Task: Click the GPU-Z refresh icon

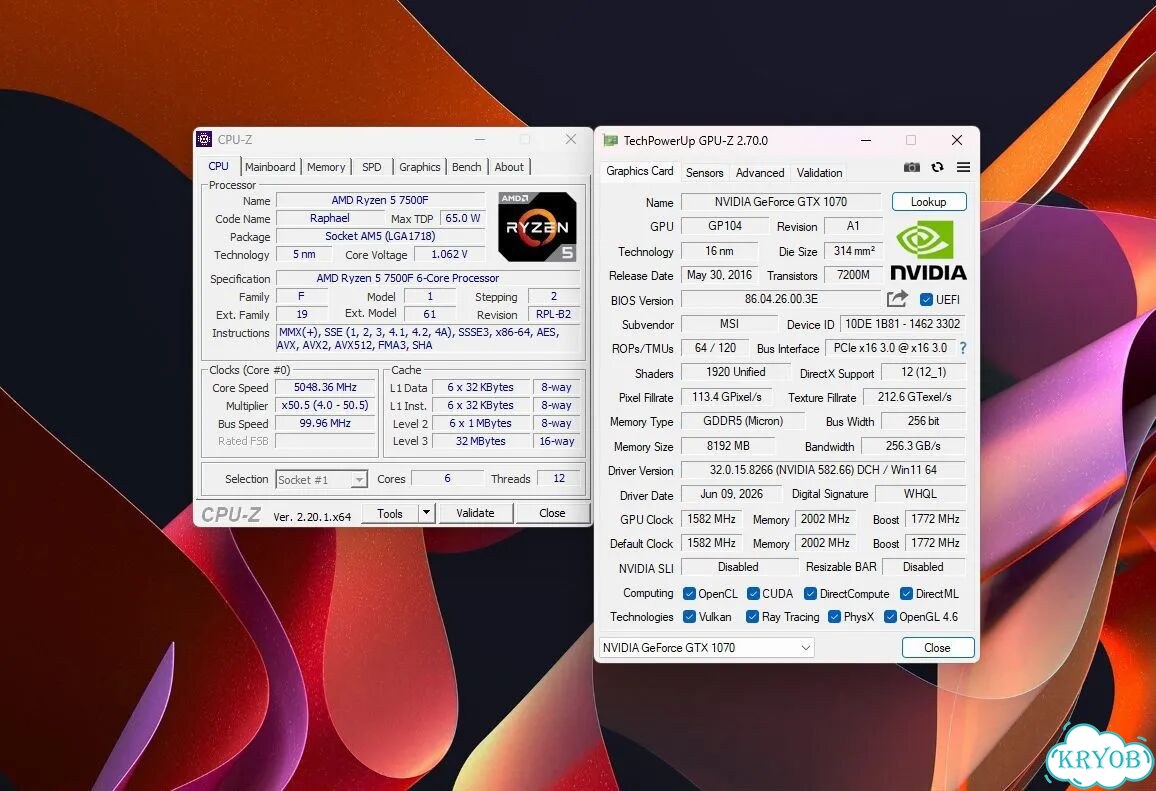Action: tap(937, 167)
